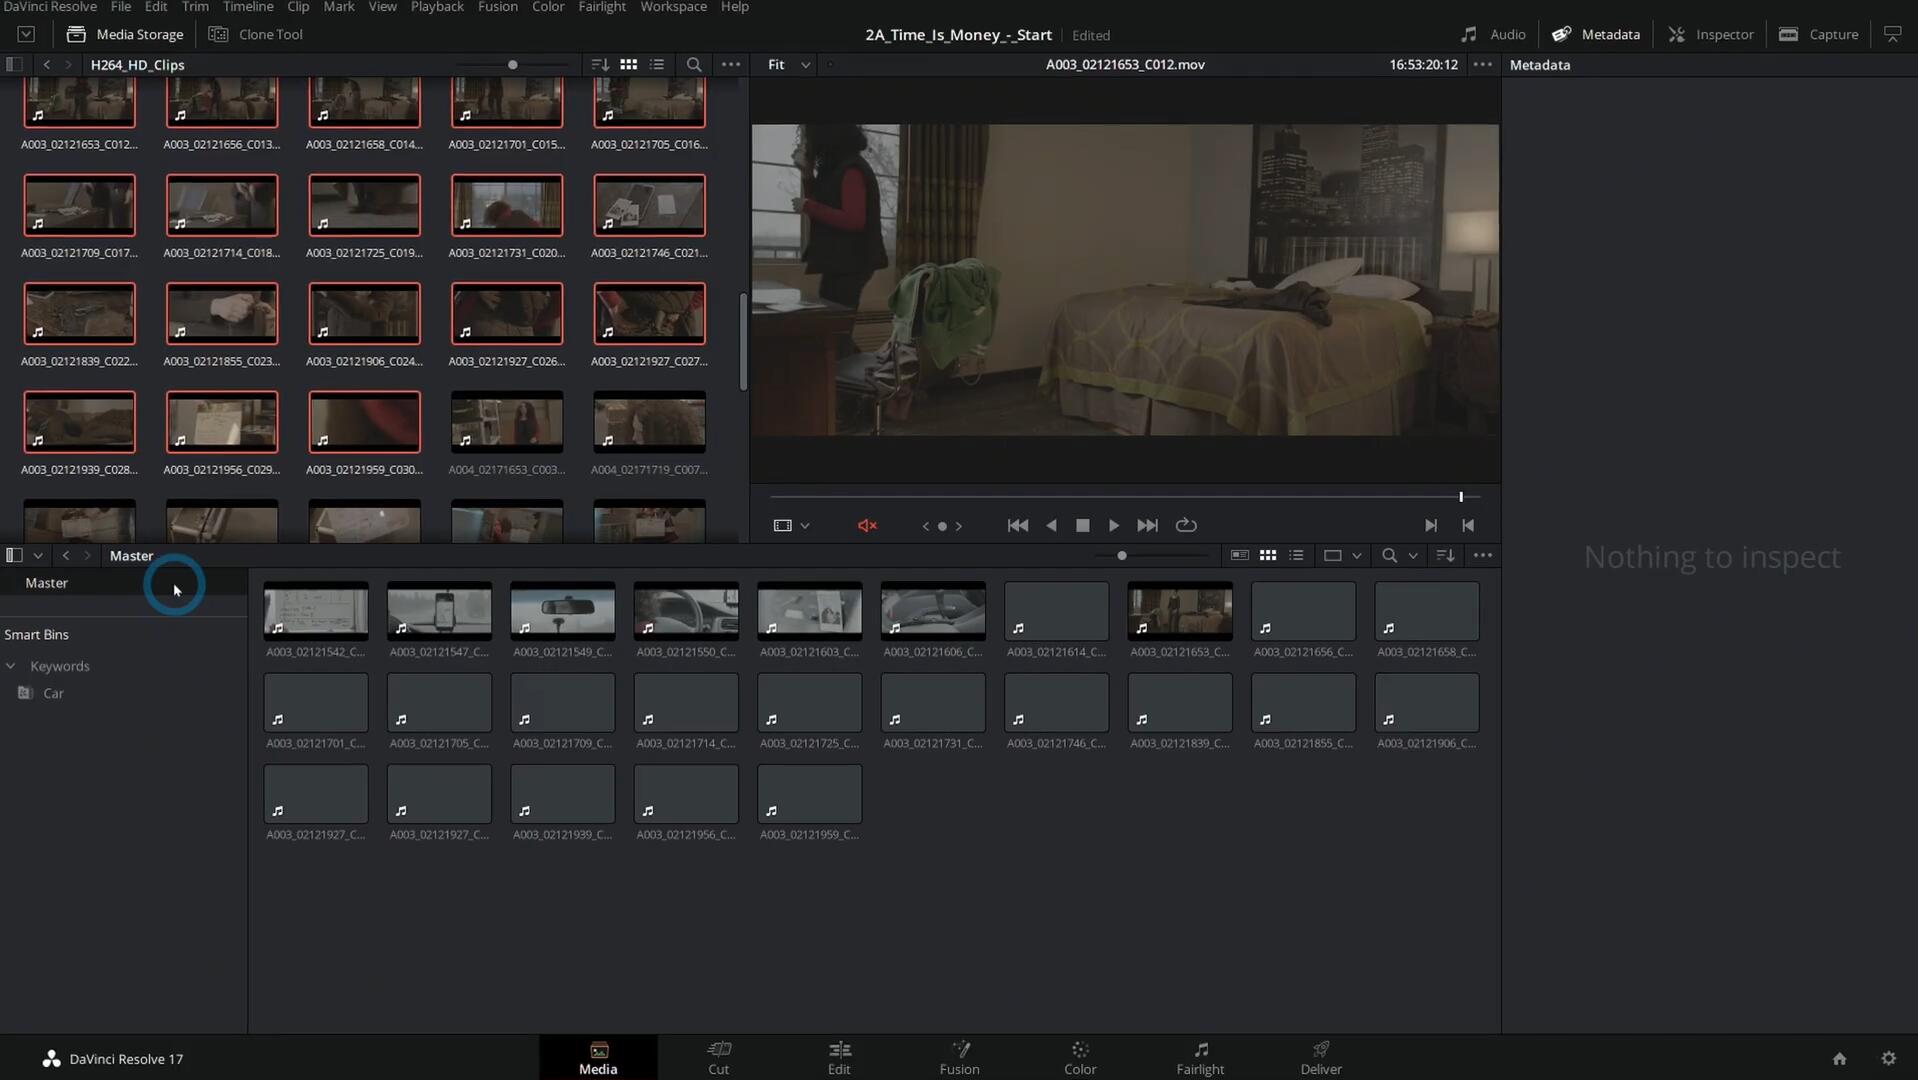The image size is (1918, 1080).
Task: Collapse the Keywords smart bin group
Action: (11, 666)
